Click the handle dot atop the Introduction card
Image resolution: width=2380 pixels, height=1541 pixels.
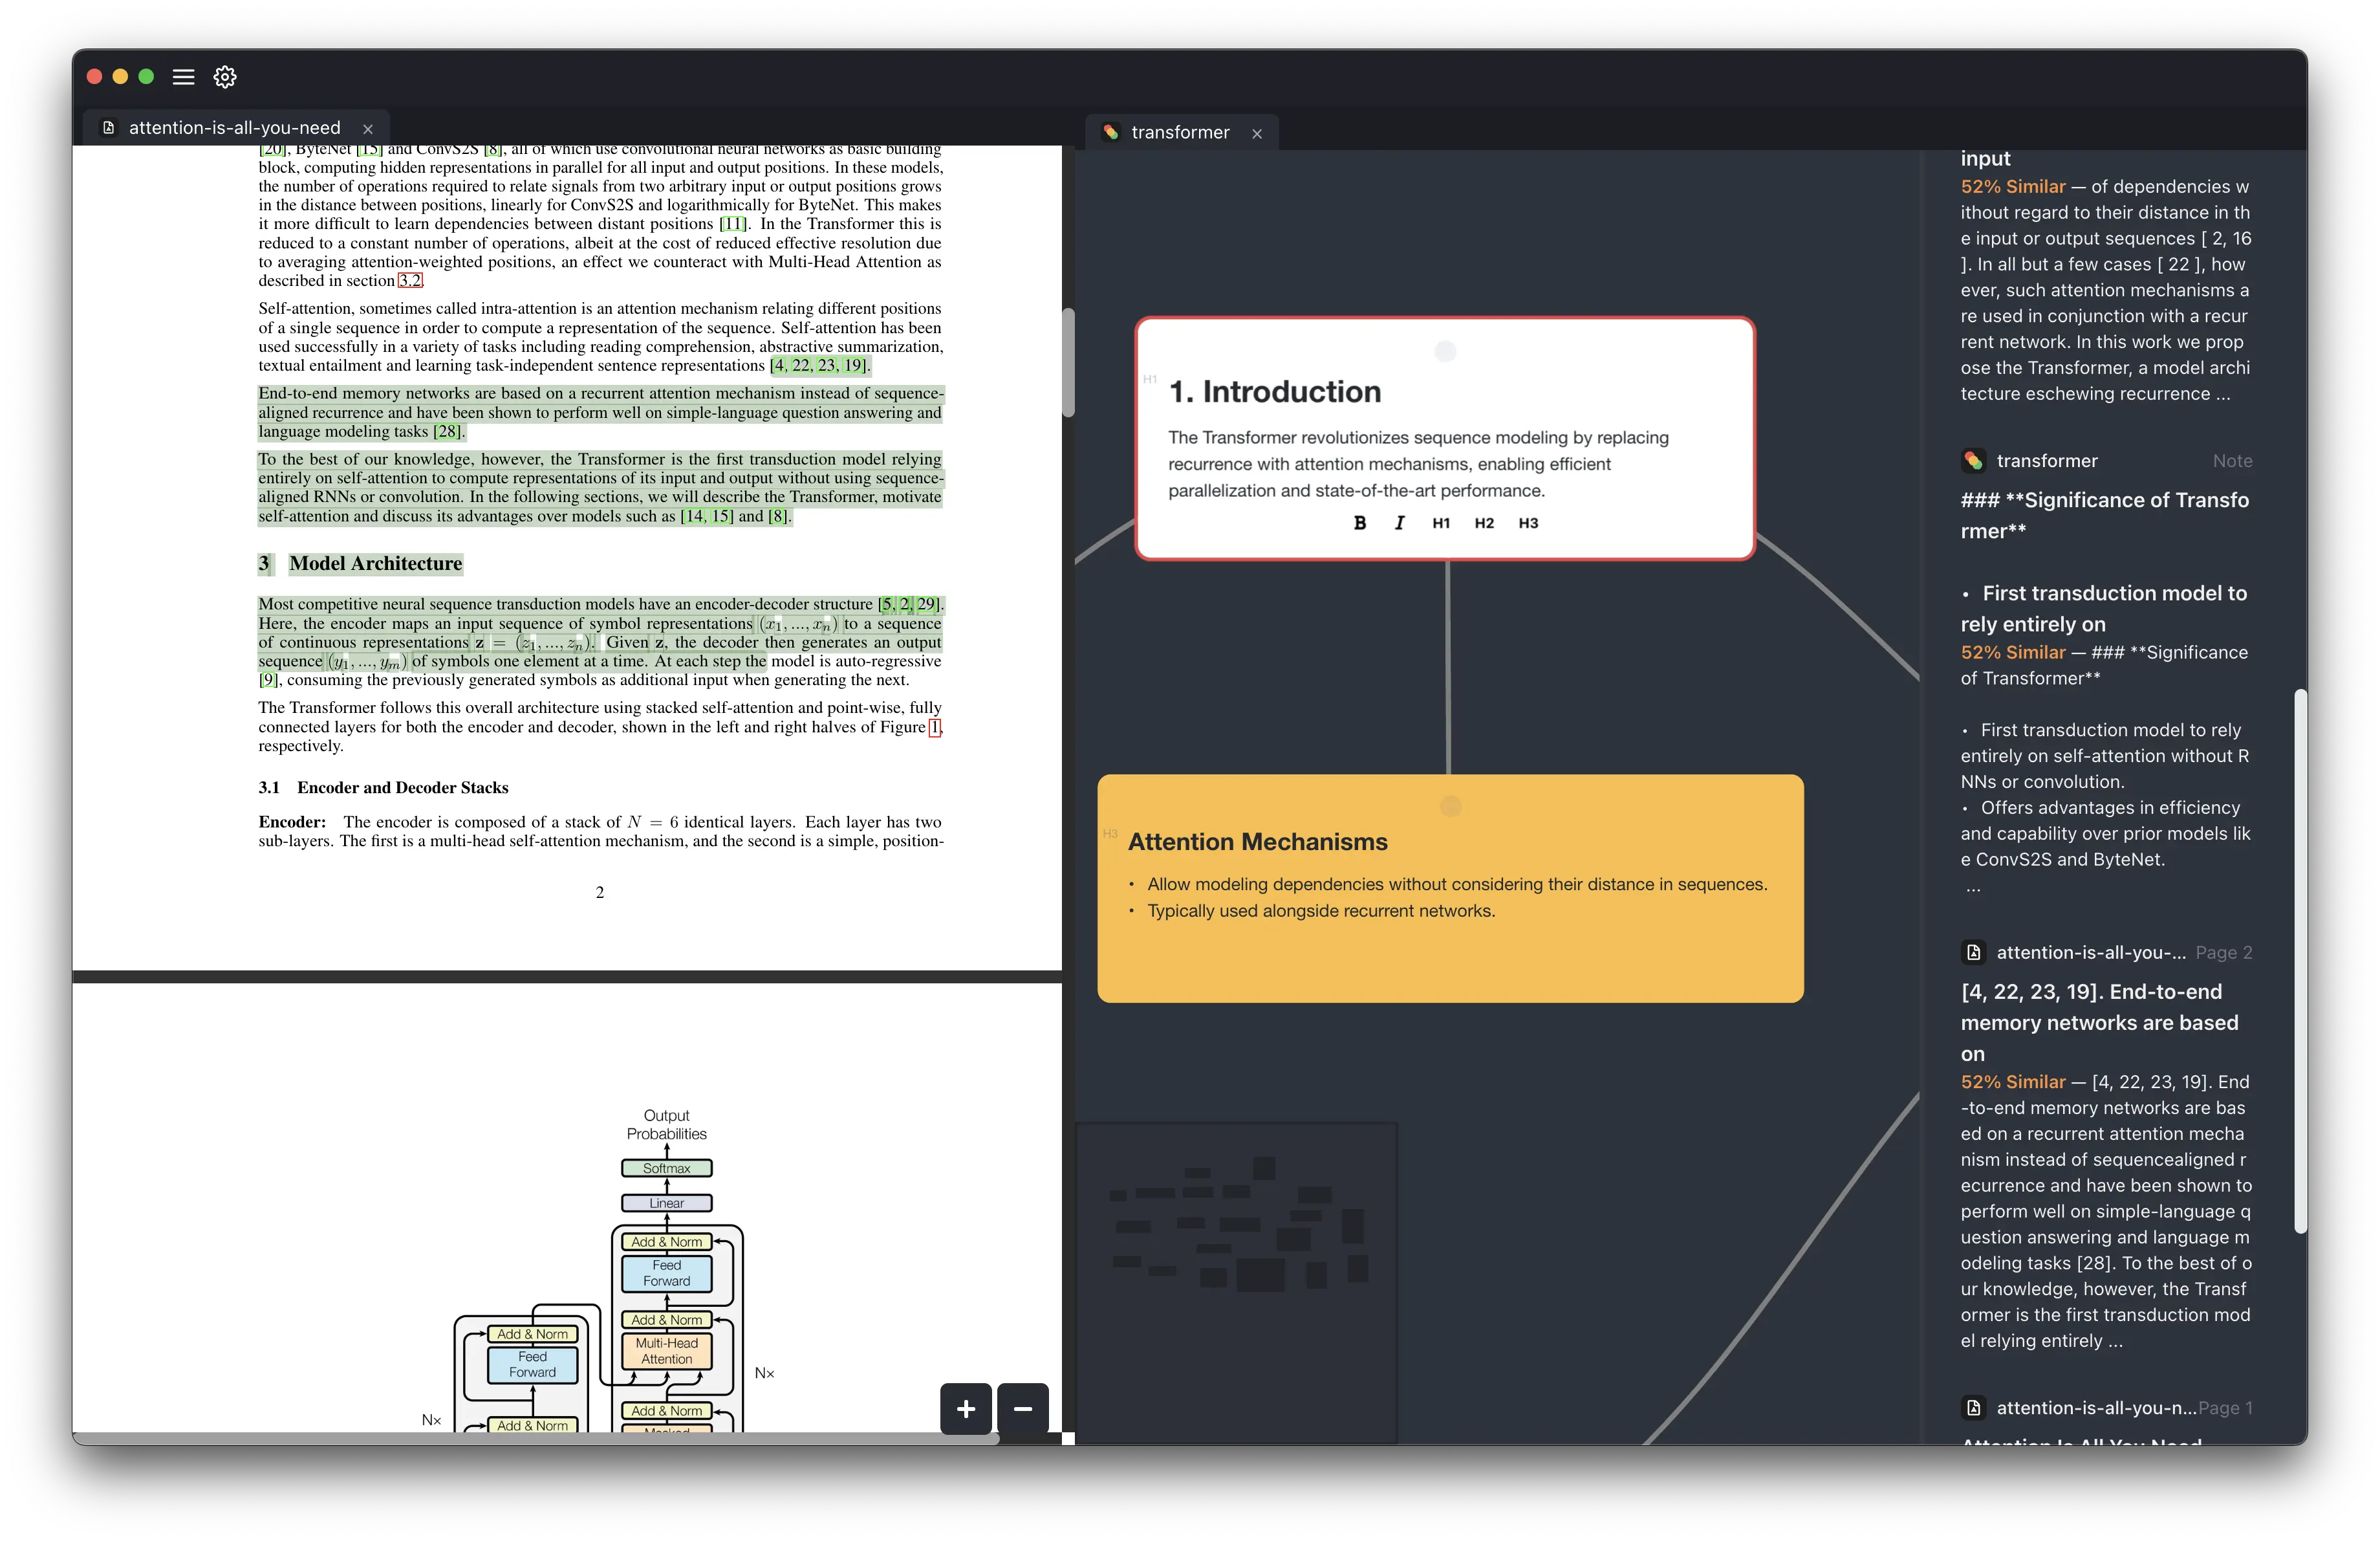coord(1445,351)
